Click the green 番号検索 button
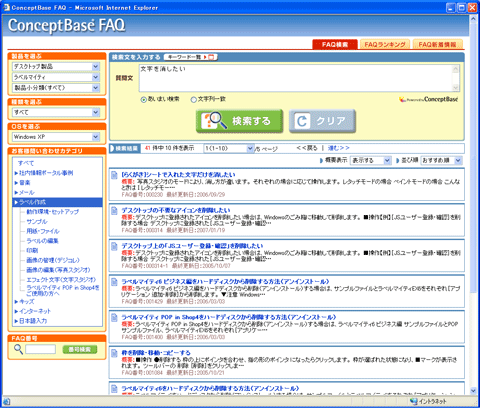The height and width of the screenshot is (408, 480). tap(80, 349)
